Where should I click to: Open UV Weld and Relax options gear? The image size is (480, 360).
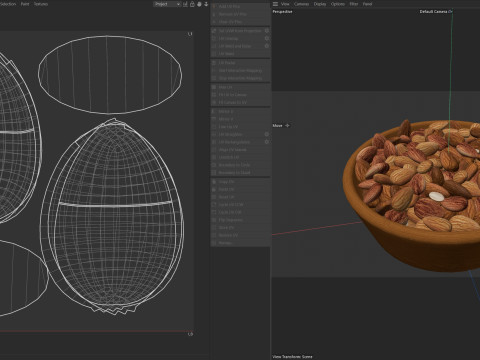tap(267, 46)
